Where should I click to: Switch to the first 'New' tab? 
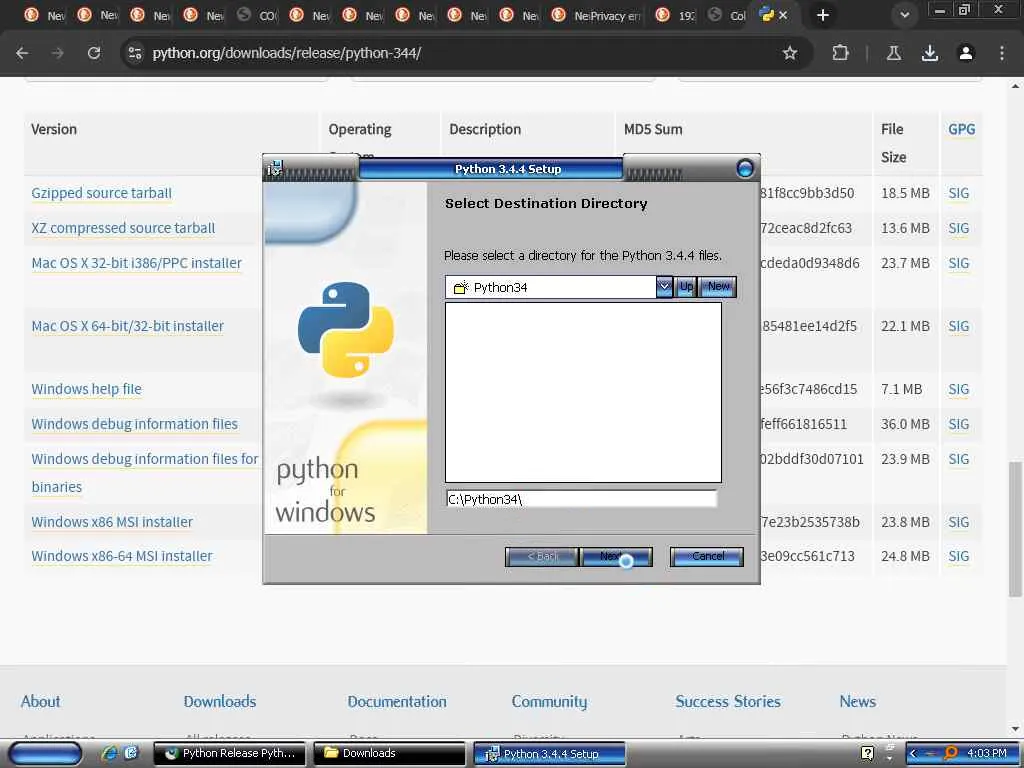[x=44, y=15]
